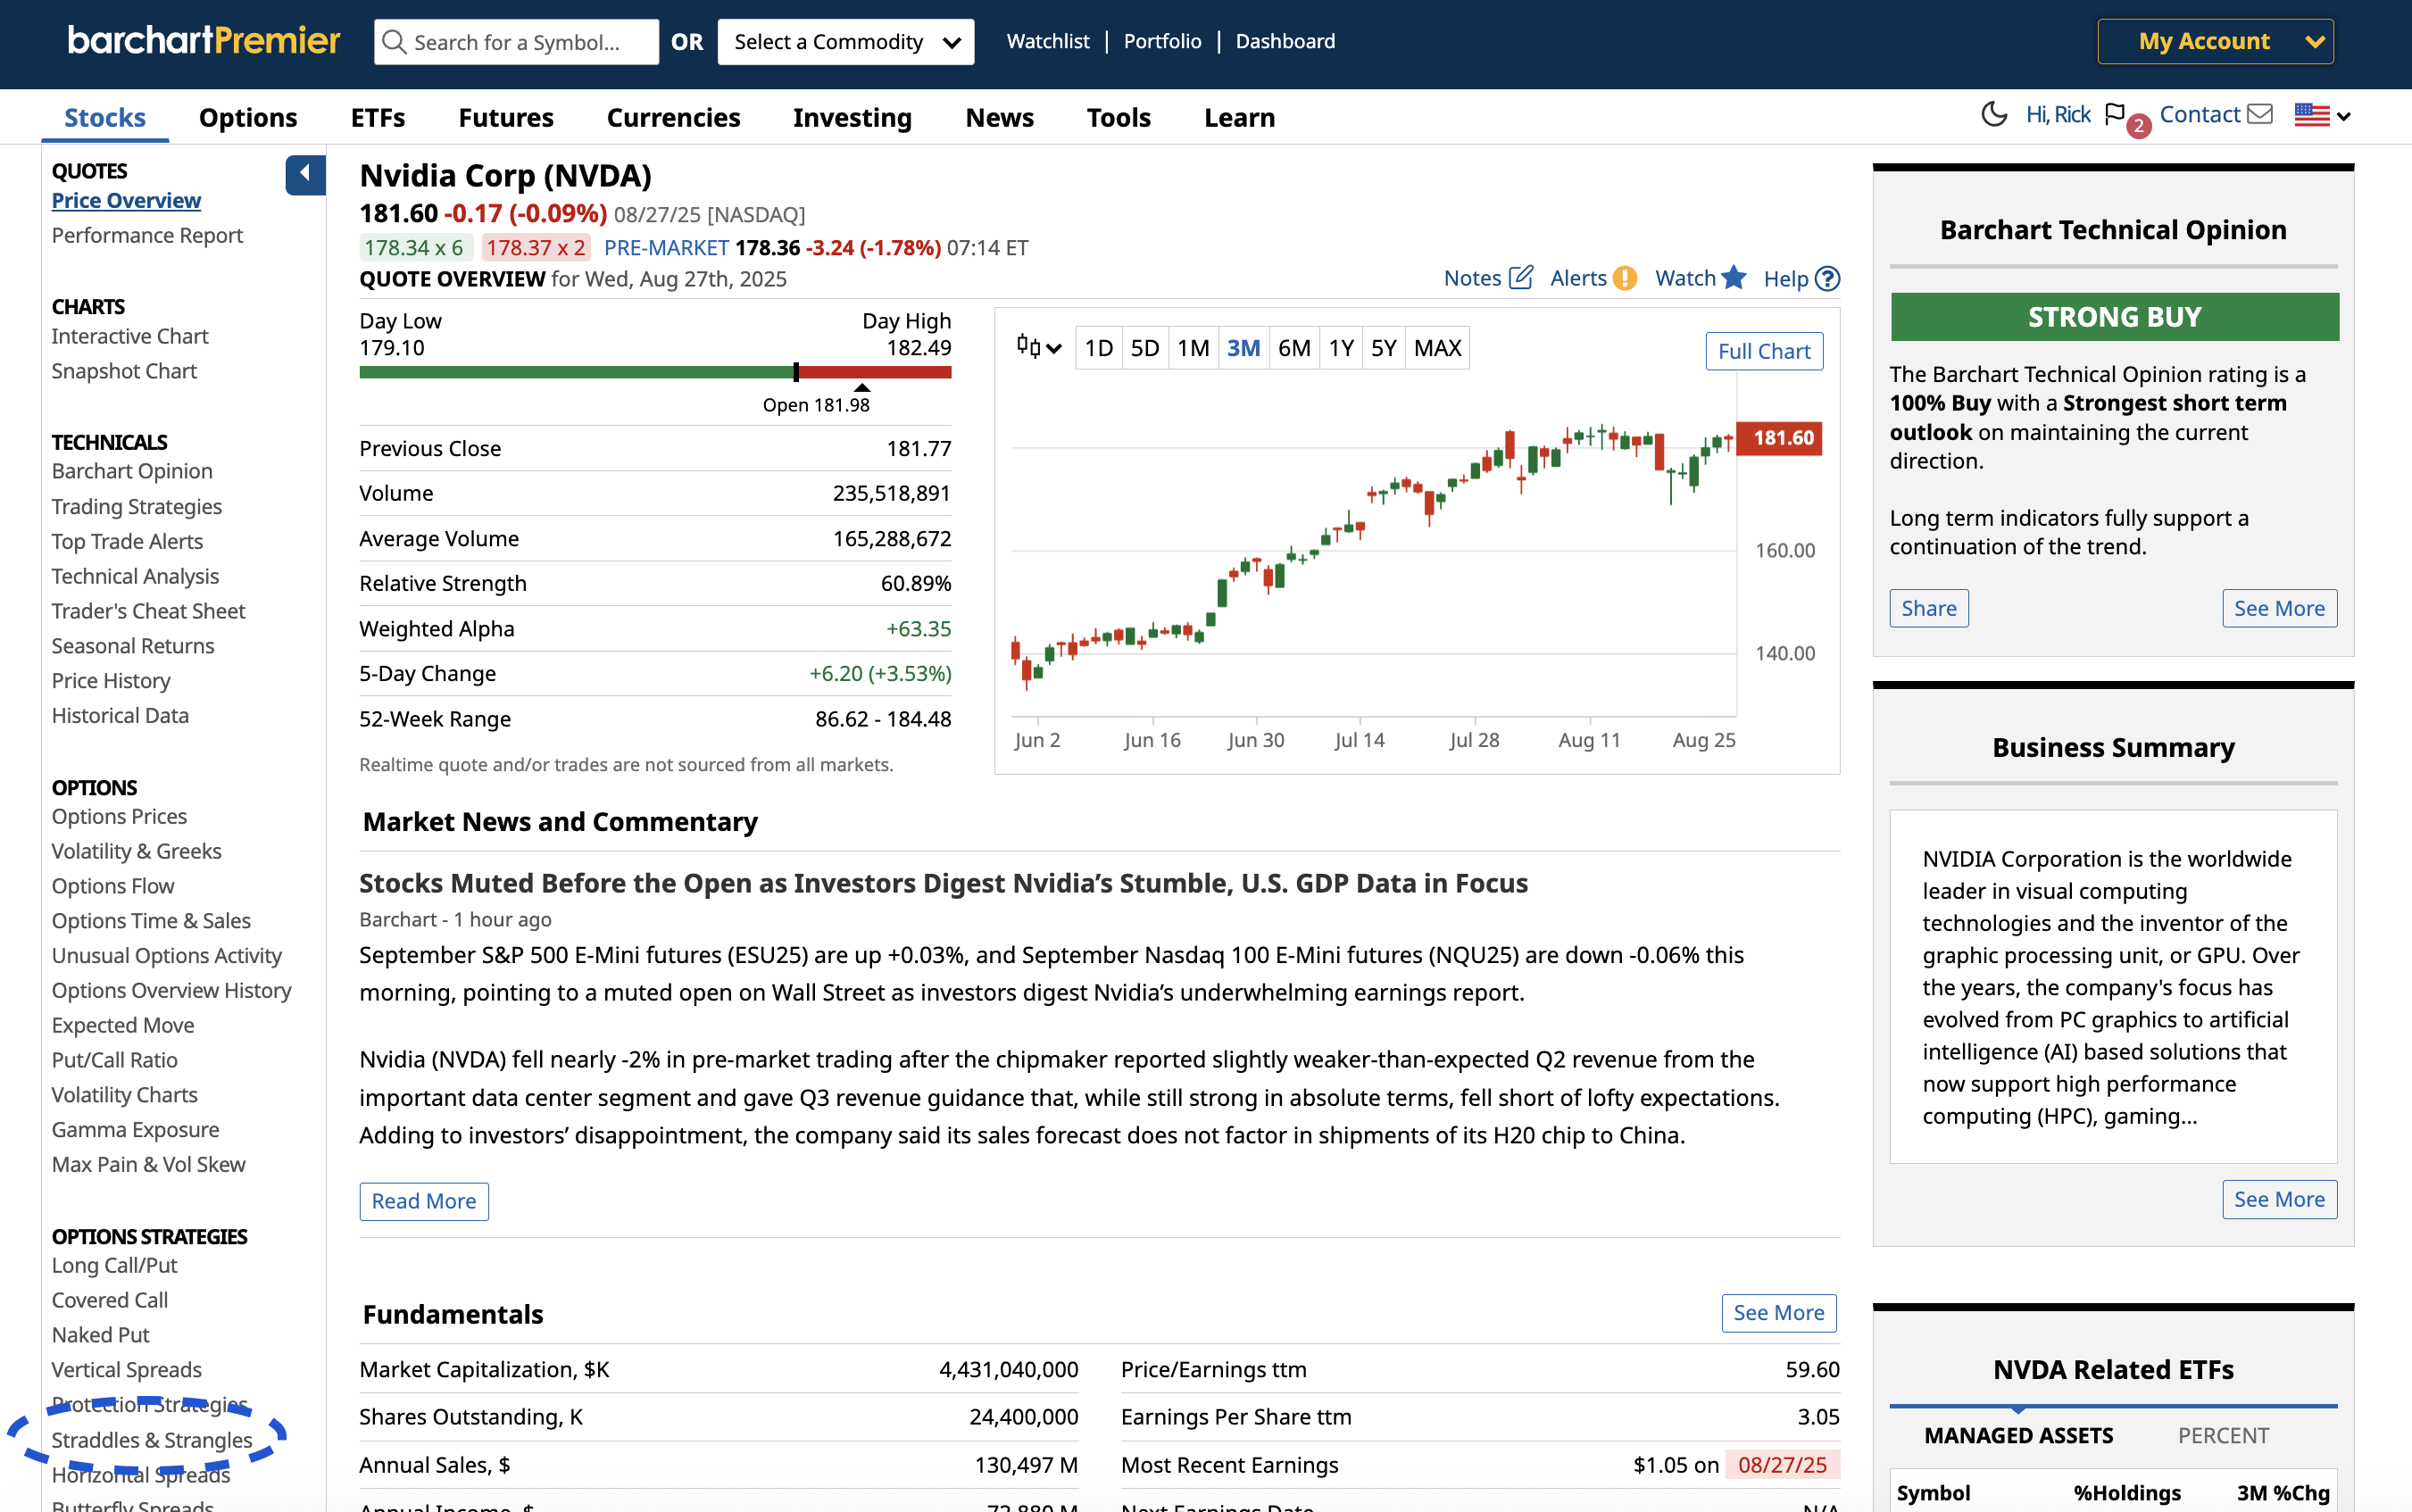Click the Full Chart button
Viewport: 2412px width, 1512px height.
click(x=1764, y=351)
